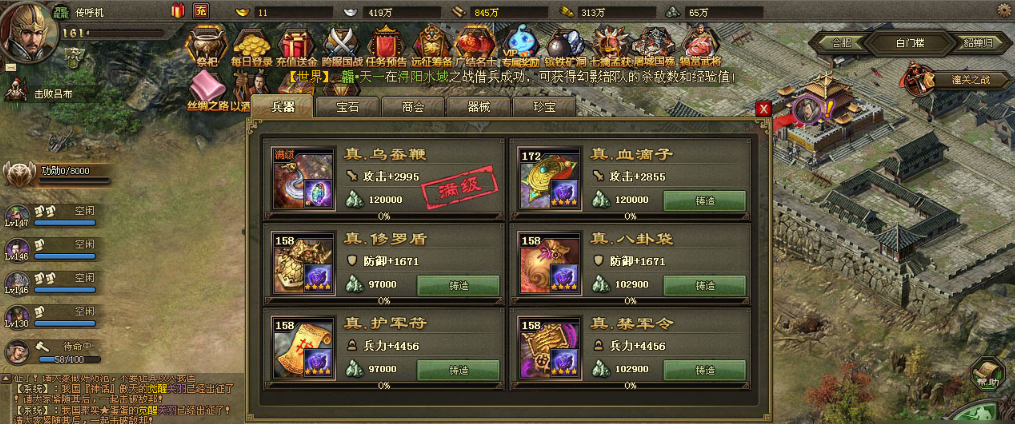Open the 镔铁矿洞 iron mine icon

pos(565,43)
